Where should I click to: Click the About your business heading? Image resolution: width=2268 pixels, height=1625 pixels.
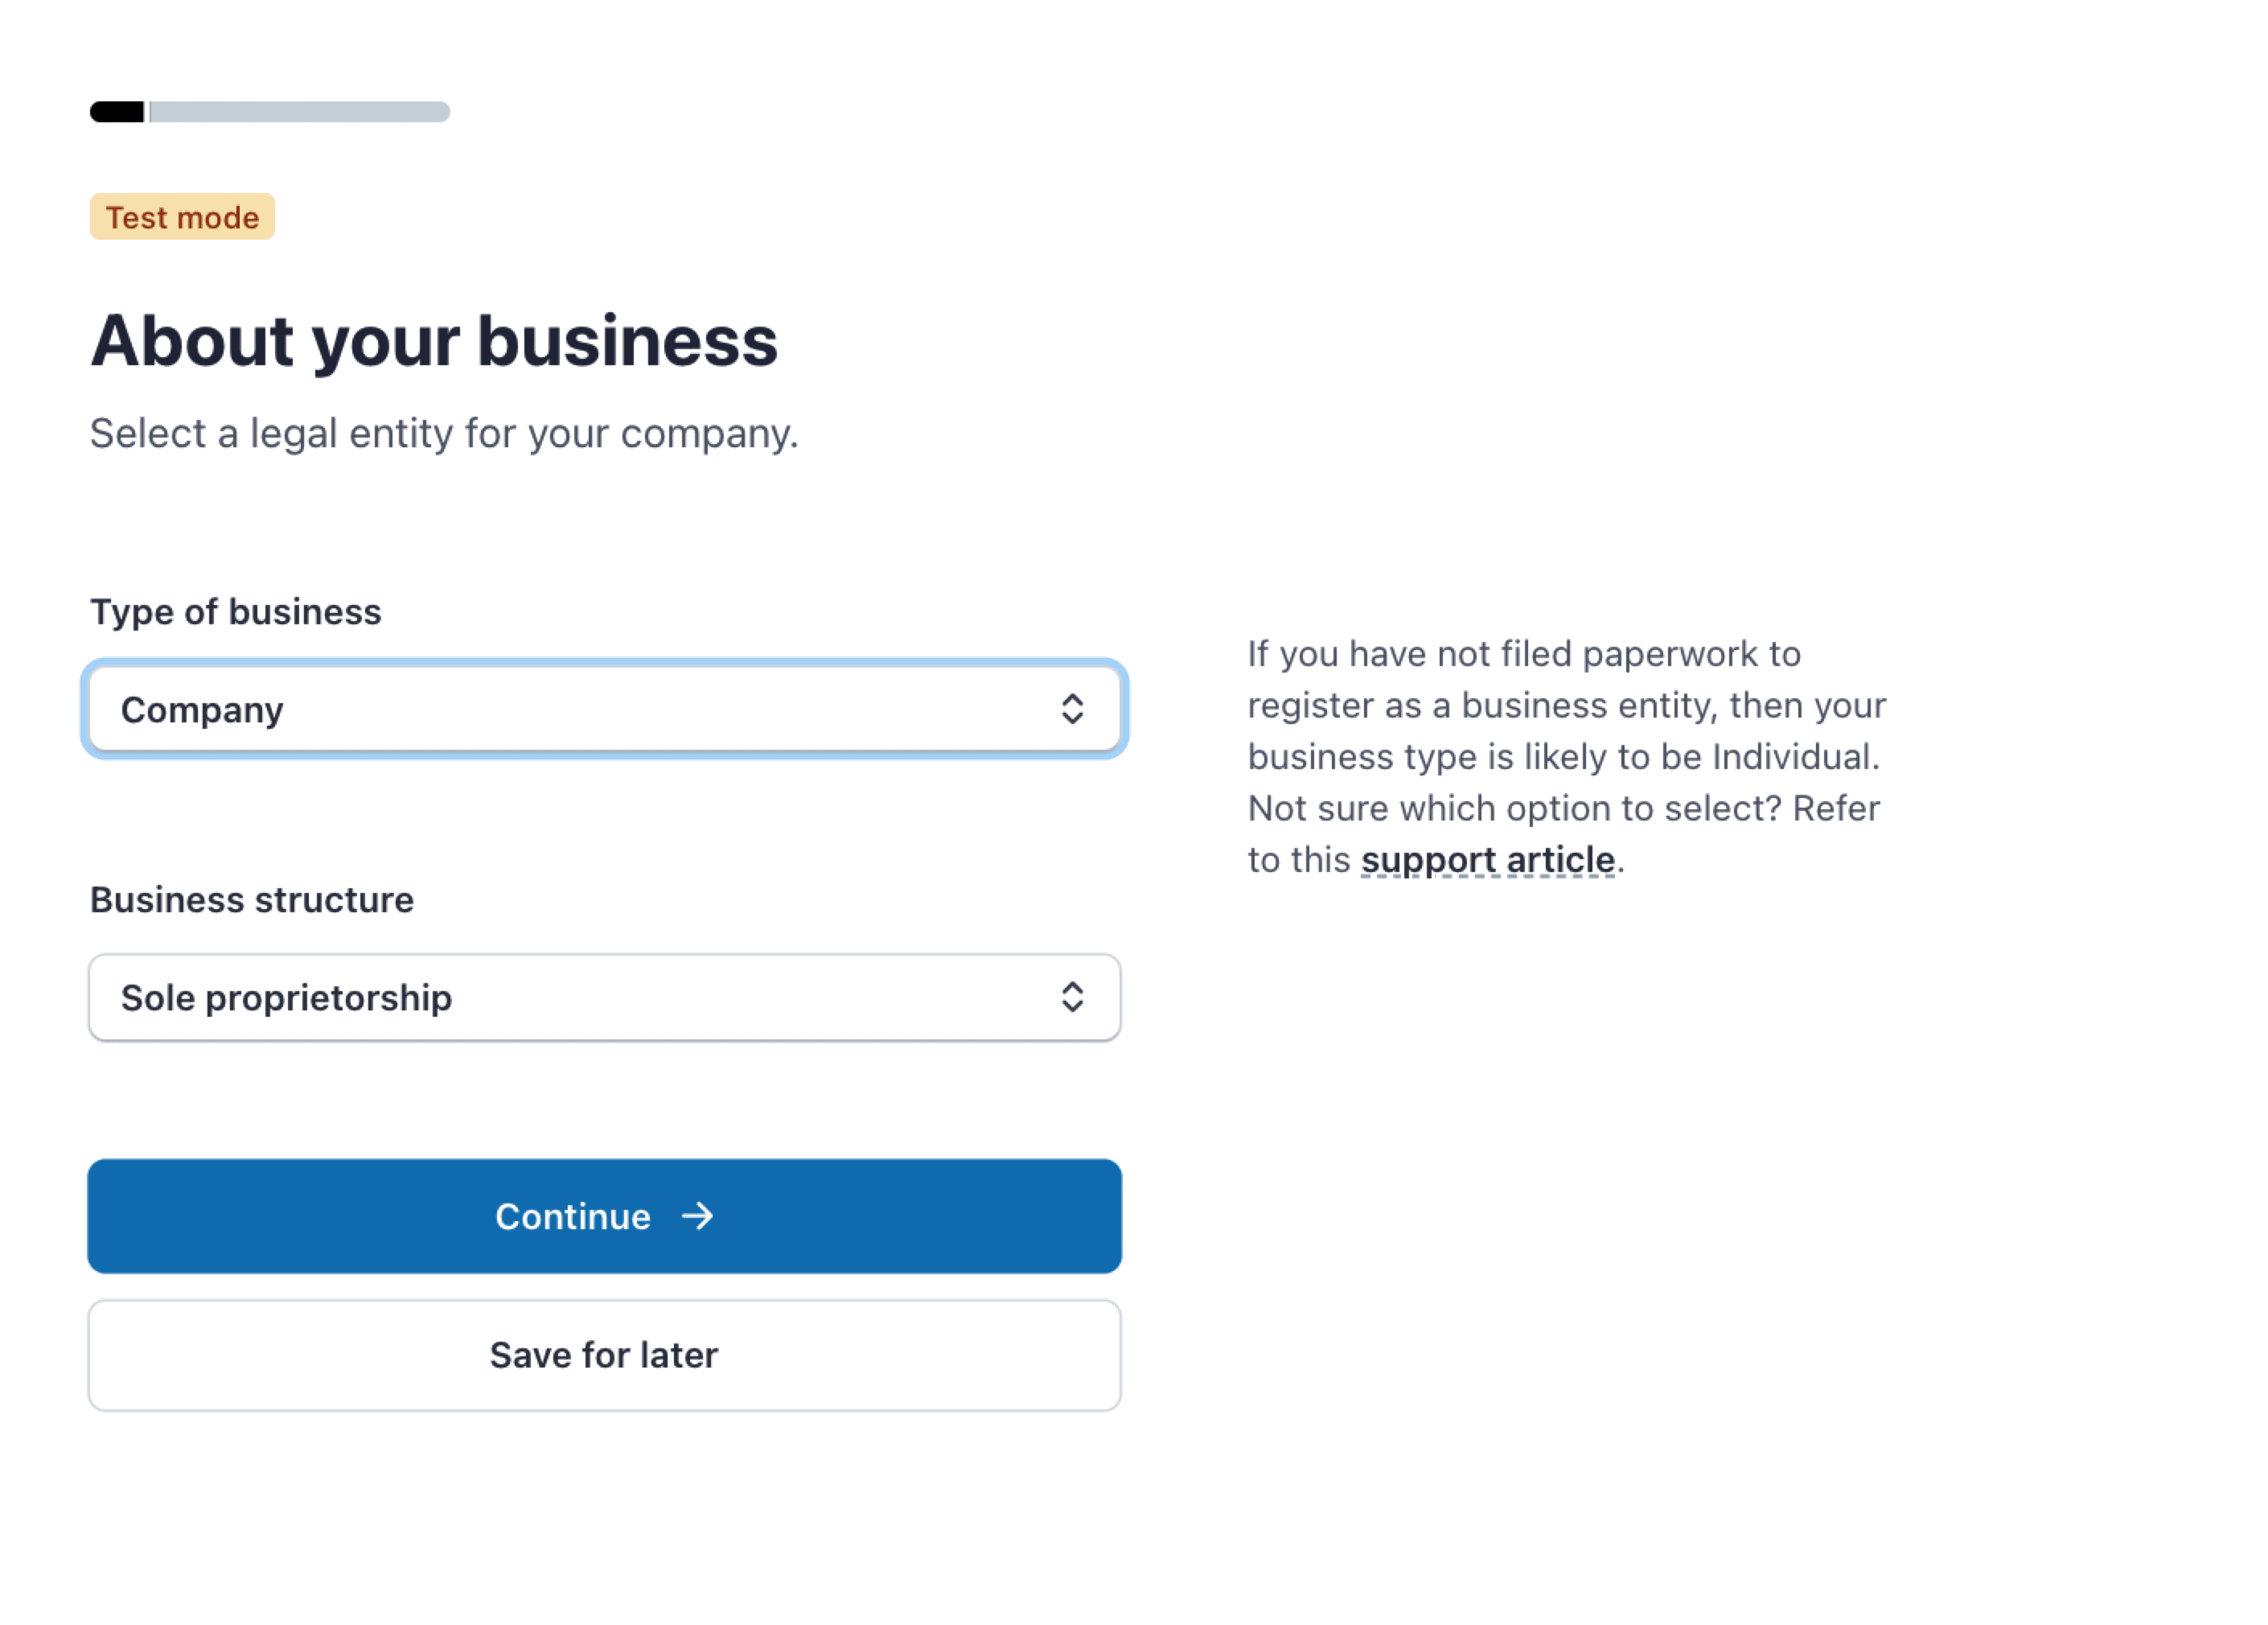pyautogui.click(x=434, y=341)
